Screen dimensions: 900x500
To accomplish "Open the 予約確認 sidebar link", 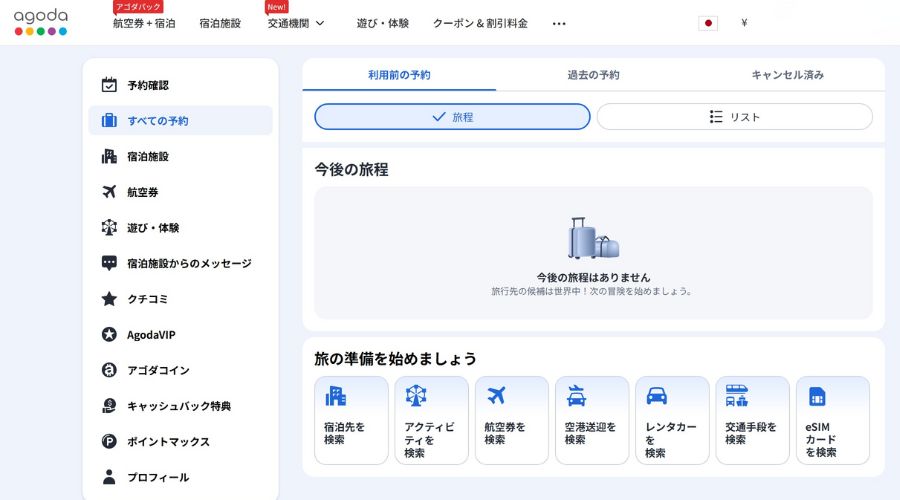I will point(180,85).
